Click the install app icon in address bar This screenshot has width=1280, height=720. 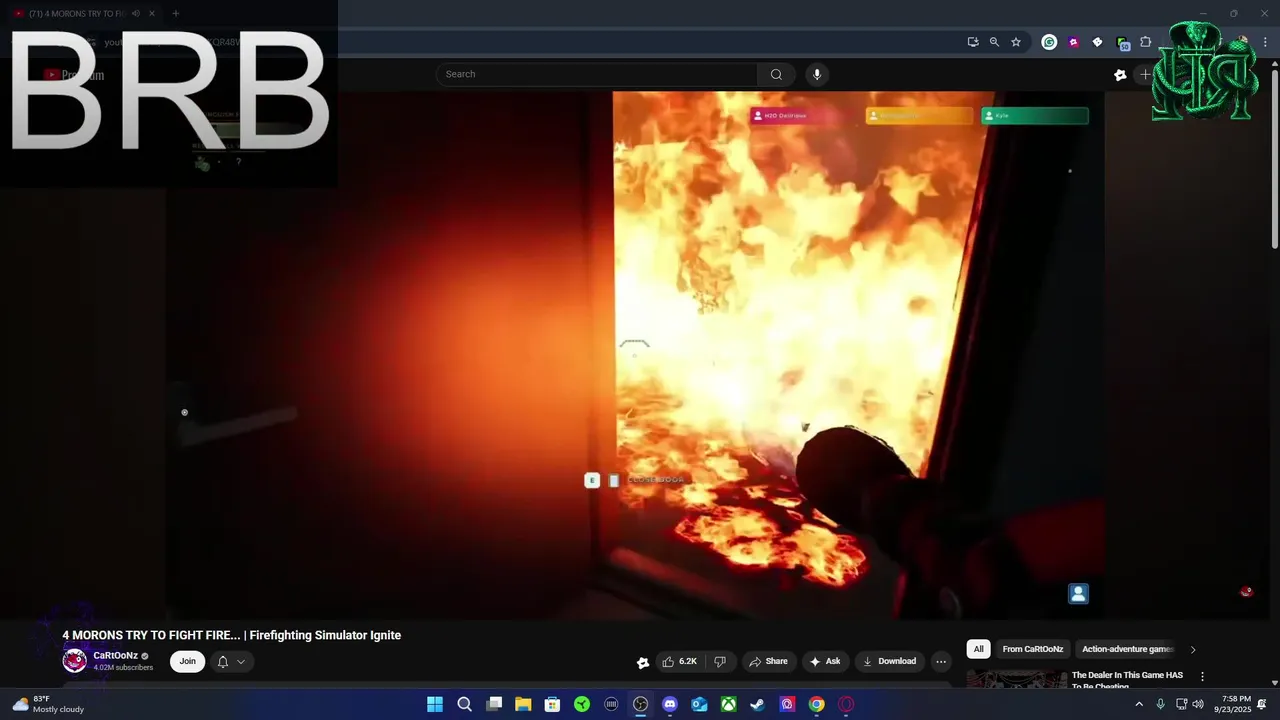pyautogui.click(x=972, y=42)
